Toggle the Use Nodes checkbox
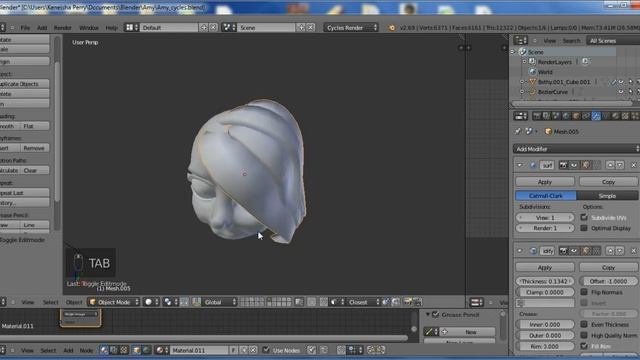This screenshot has height=360, width=640. (266, 350)
